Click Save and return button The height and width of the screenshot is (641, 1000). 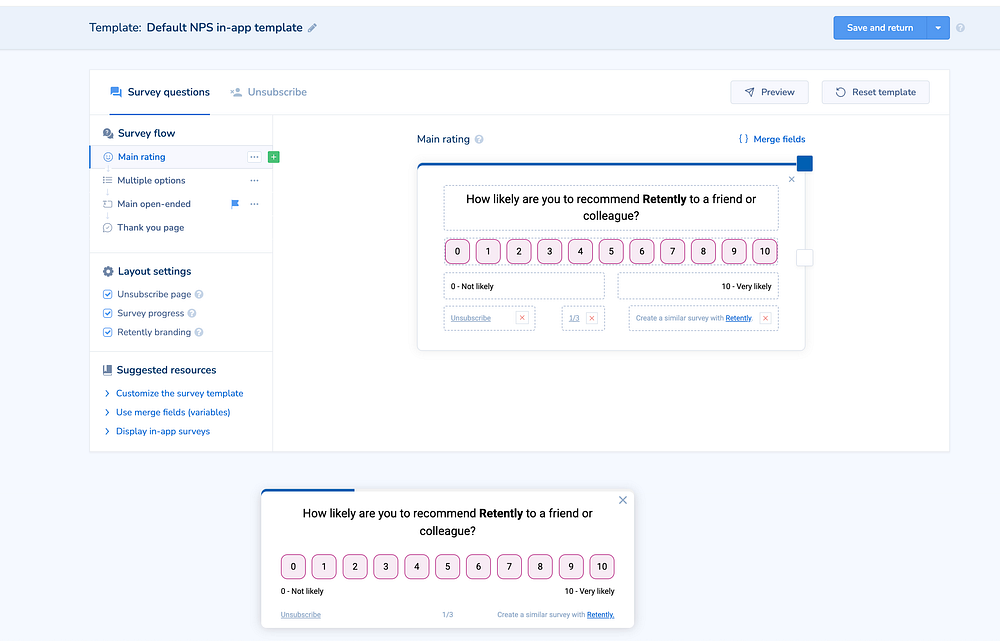tap(879, 28)
